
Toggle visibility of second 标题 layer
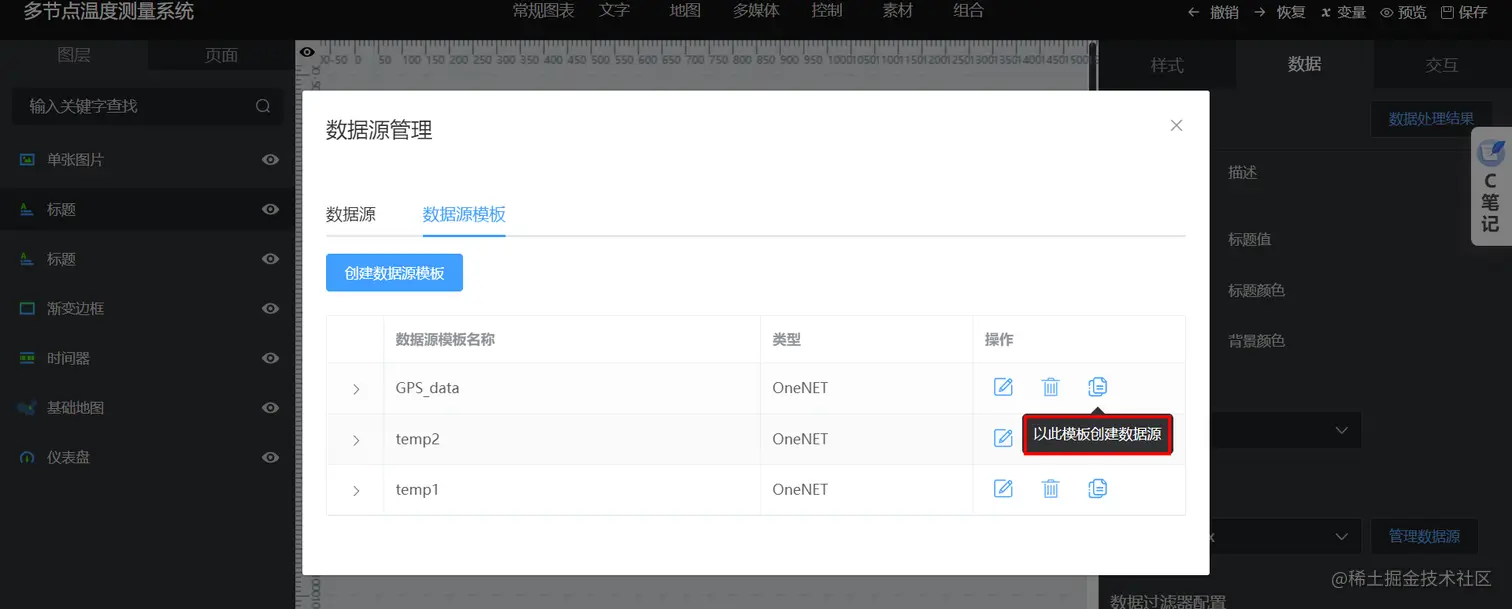[x=270, y=259]
